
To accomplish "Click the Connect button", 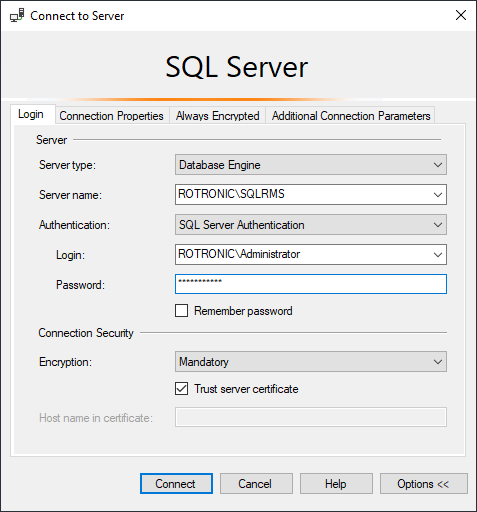I will (176, 483).
